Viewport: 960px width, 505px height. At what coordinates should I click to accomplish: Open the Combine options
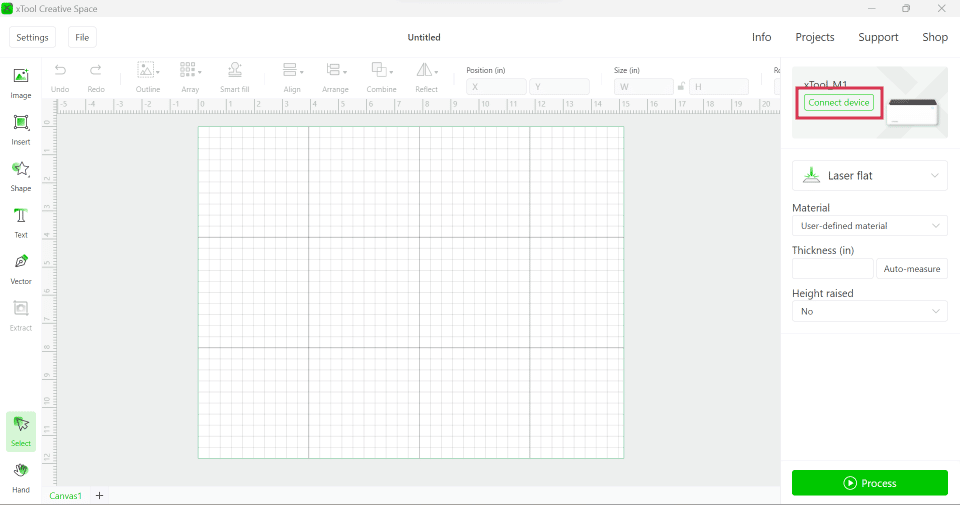[x=381, y=78]
